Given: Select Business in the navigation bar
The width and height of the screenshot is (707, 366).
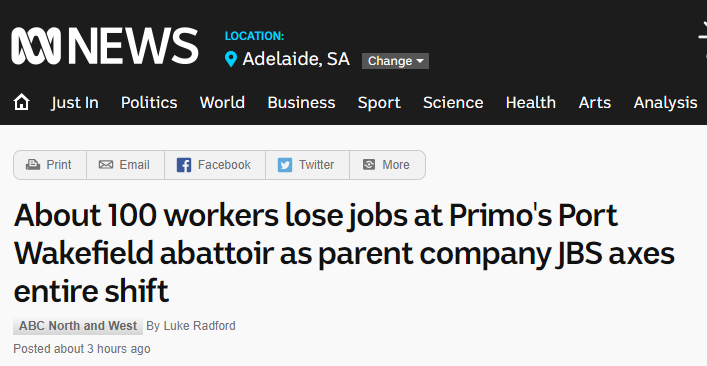Looking at the screenshot, I should (x=301, y=103).
